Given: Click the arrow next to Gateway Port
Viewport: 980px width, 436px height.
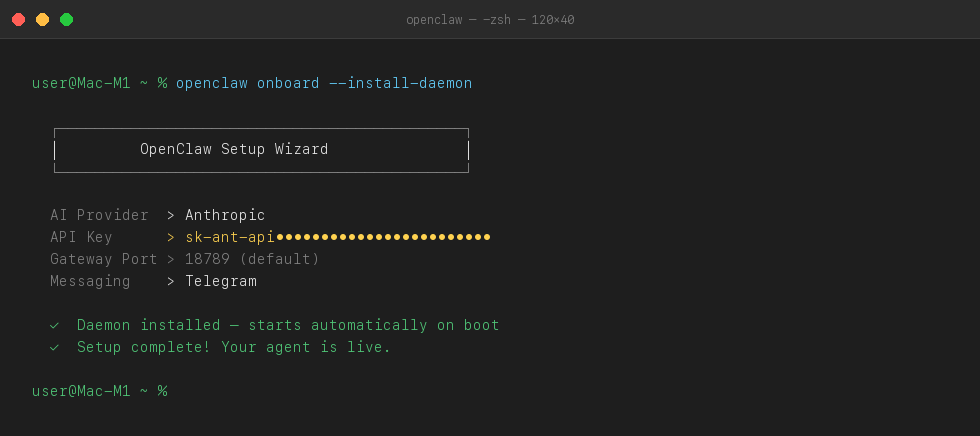Looking at the screenshot, I should 171,259.
